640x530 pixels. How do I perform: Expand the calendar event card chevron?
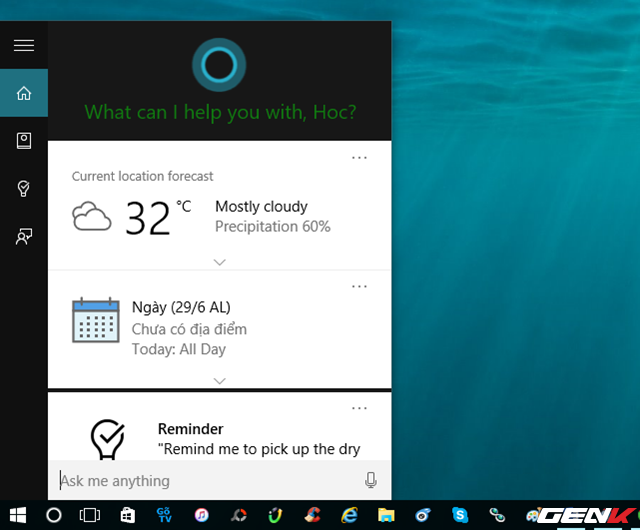coord(220,381)
